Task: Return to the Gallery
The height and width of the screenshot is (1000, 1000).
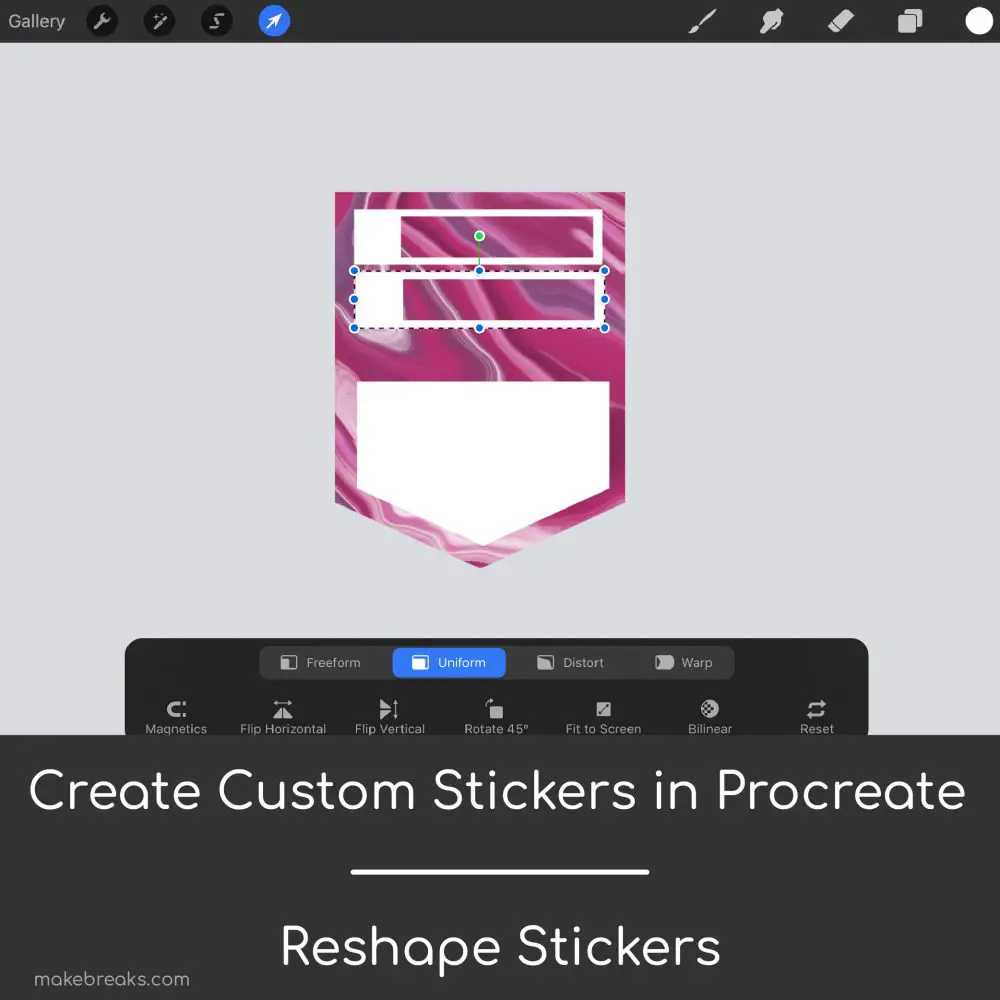Action: (x=36, y=21)
